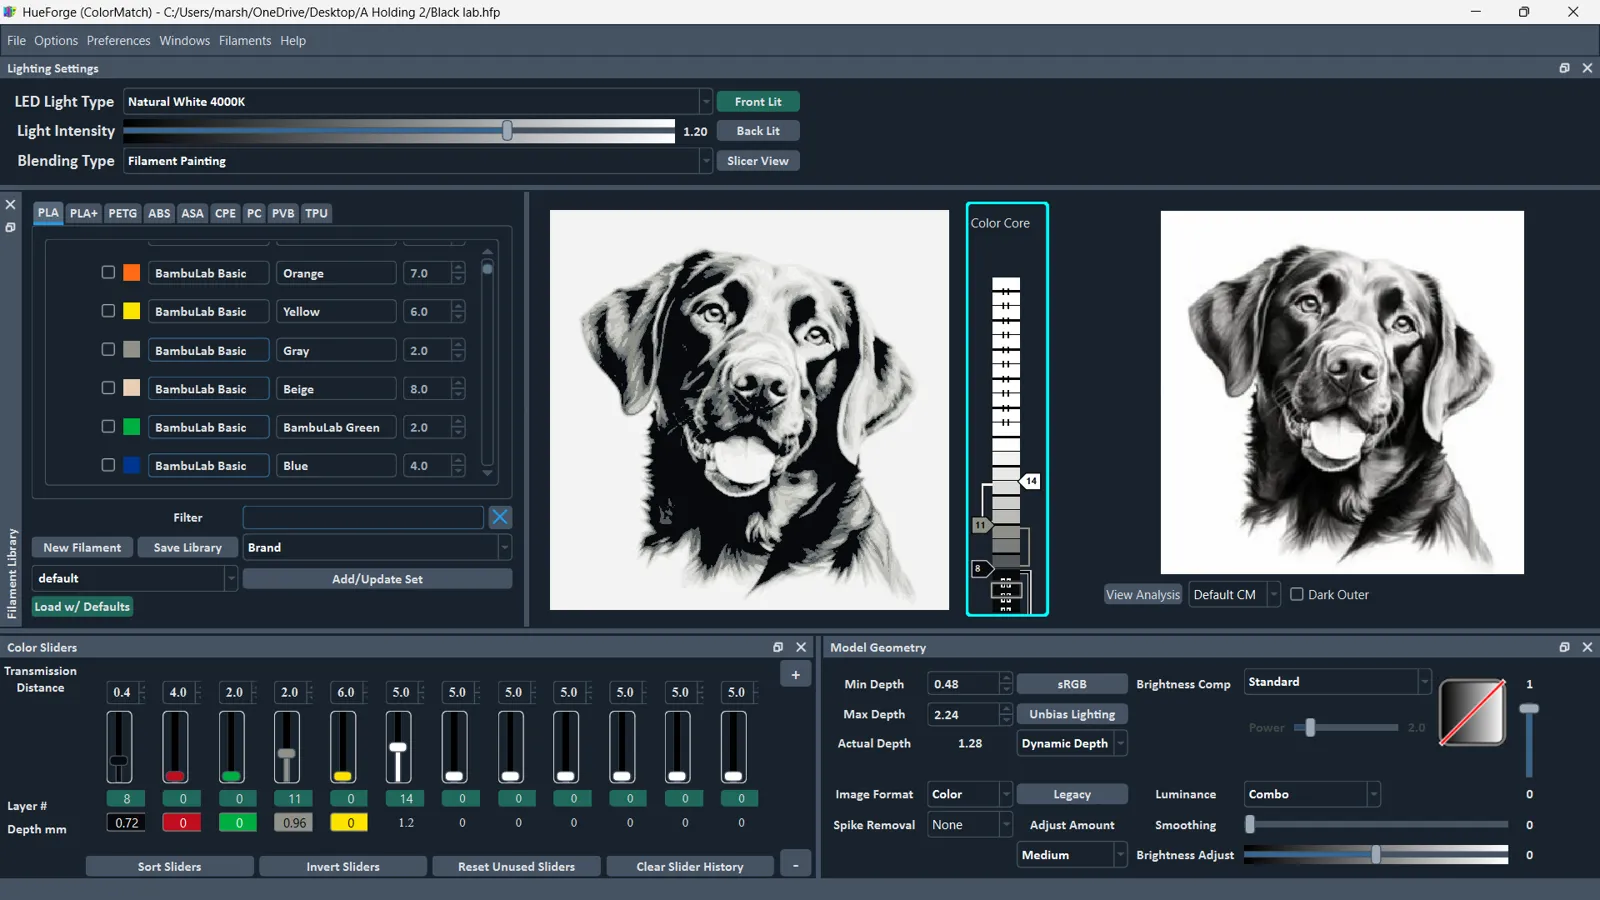Viewport: 1600px width, 900px height.
Task: Enable the Orange filament checkbox
Action: pyautogui.click(x=108, y=272)
